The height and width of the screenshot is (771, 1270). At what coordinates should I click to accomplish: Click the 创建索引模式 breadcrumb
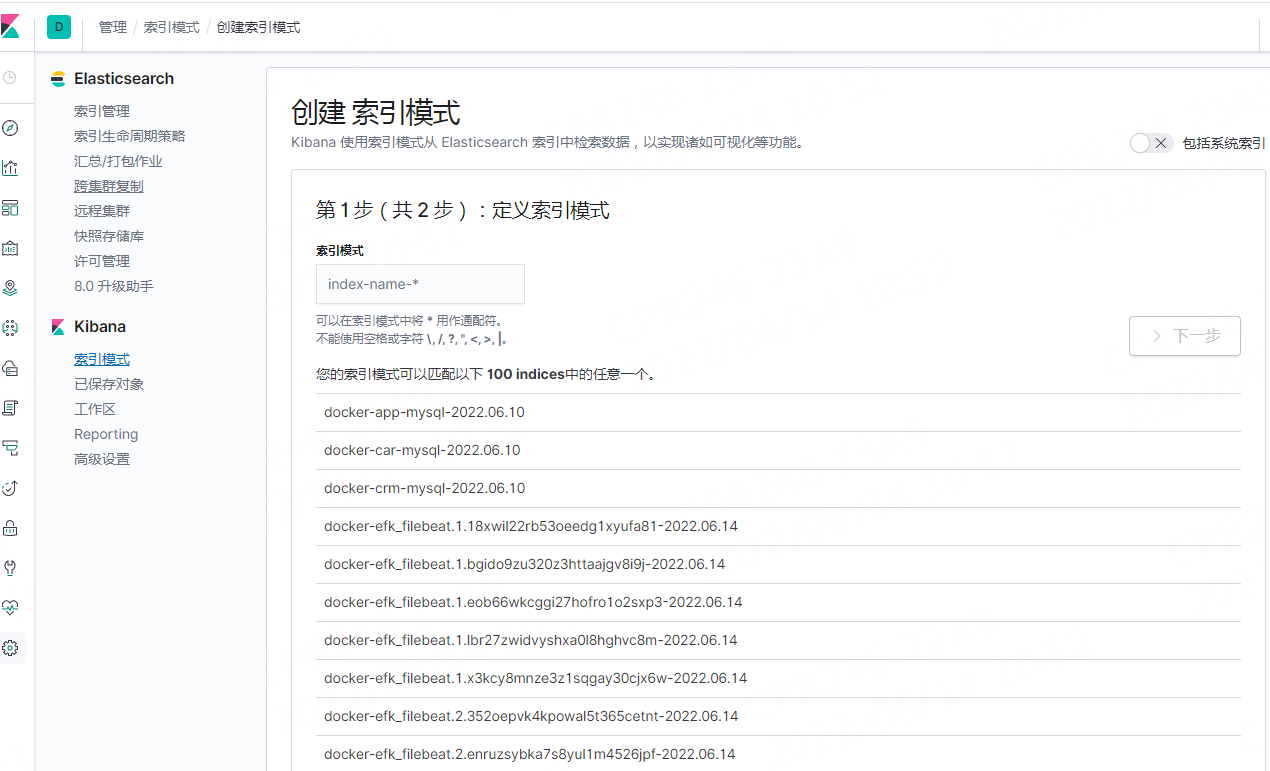click(258, 27)
